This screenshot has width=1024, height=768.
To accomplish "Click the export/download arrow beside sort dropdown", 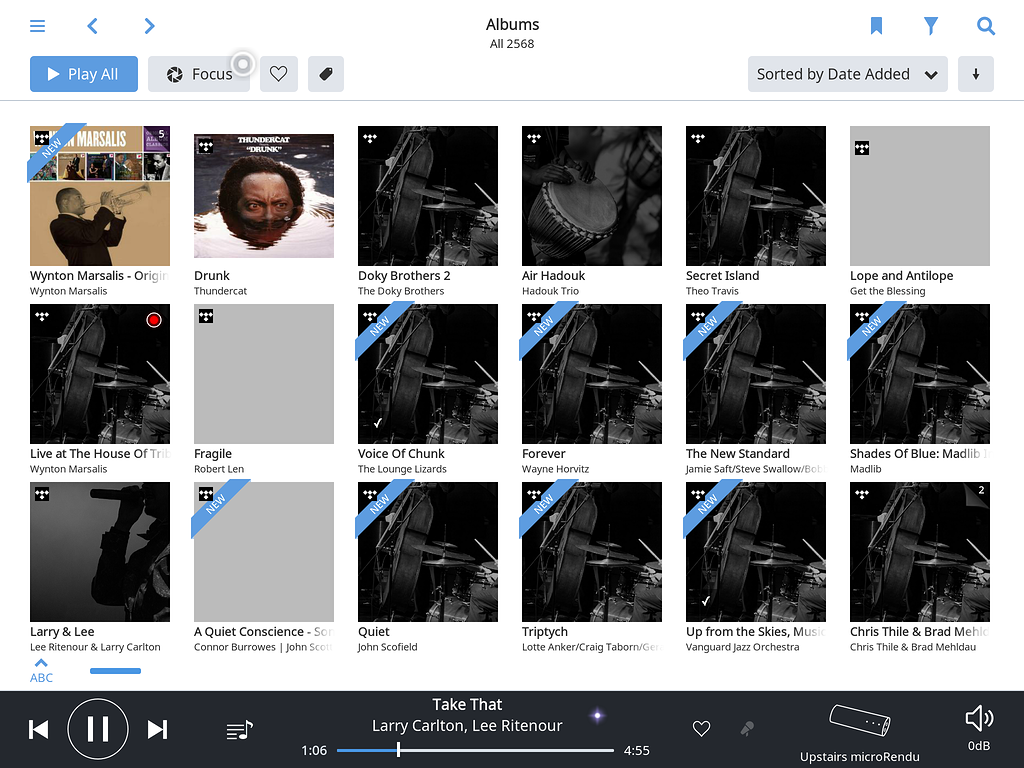I will 976,74.
